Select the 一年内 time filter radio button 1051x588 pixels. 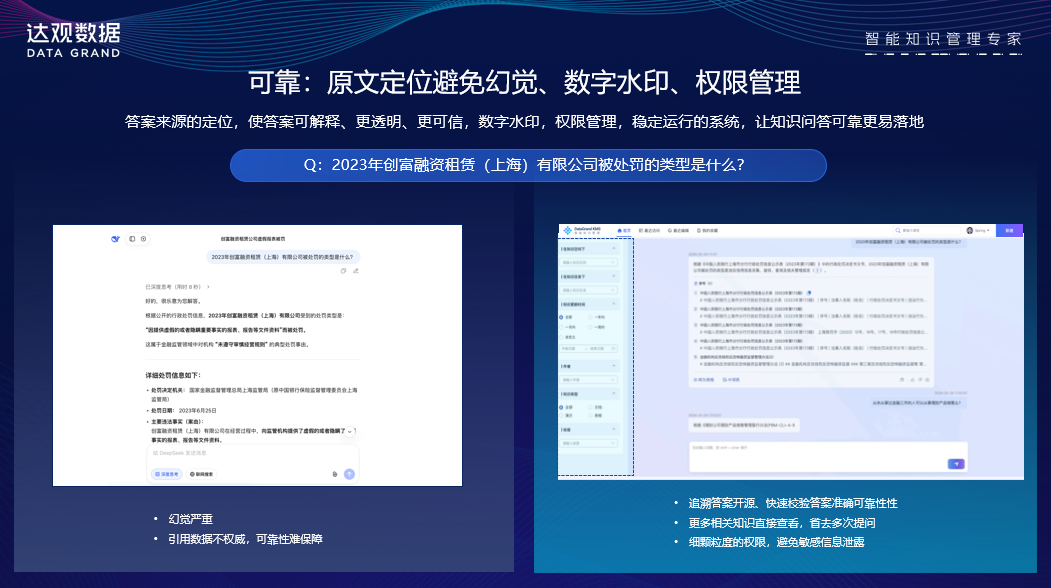click(x=589, y=316)
